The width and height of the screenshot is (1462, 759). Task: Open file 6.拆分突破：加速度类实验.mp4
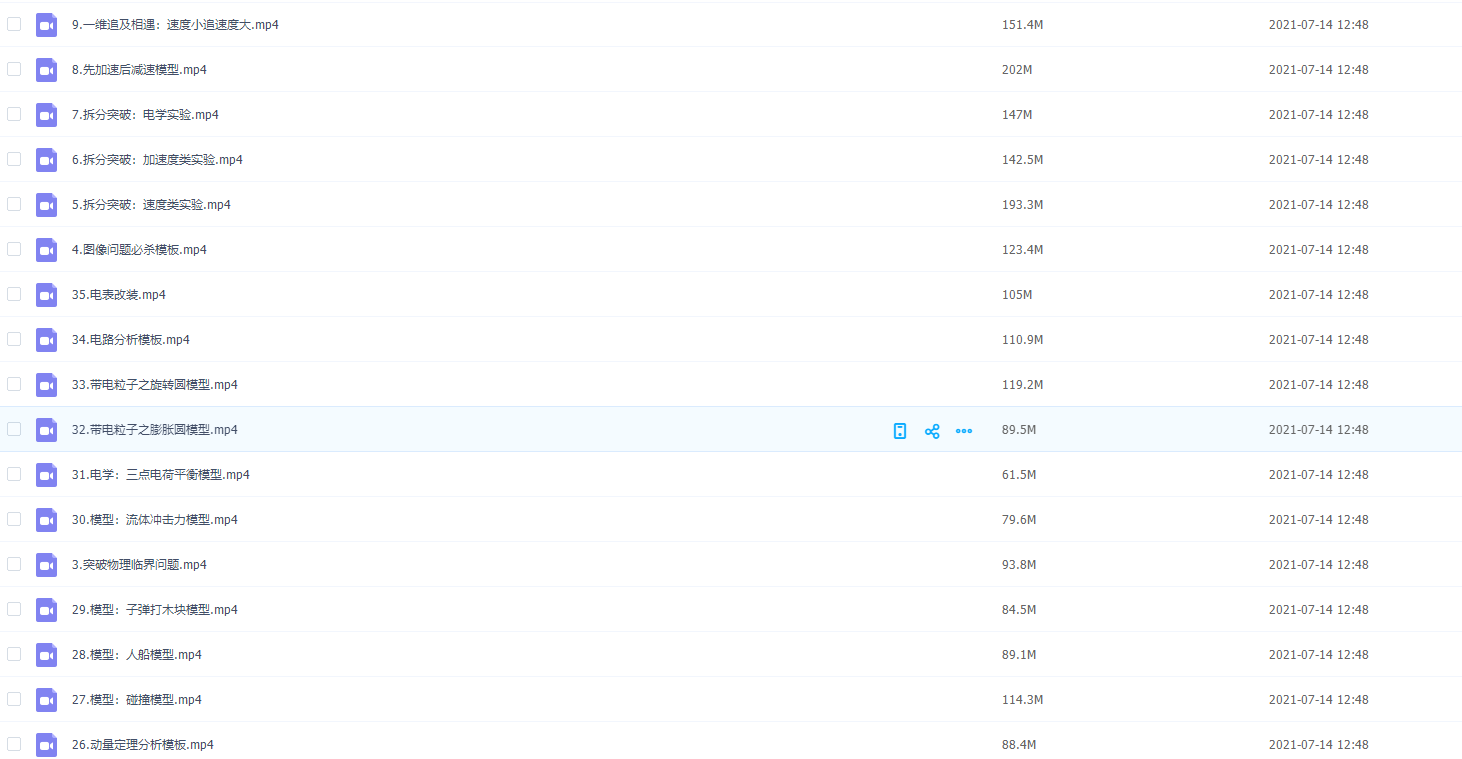(x=157, y=160)
